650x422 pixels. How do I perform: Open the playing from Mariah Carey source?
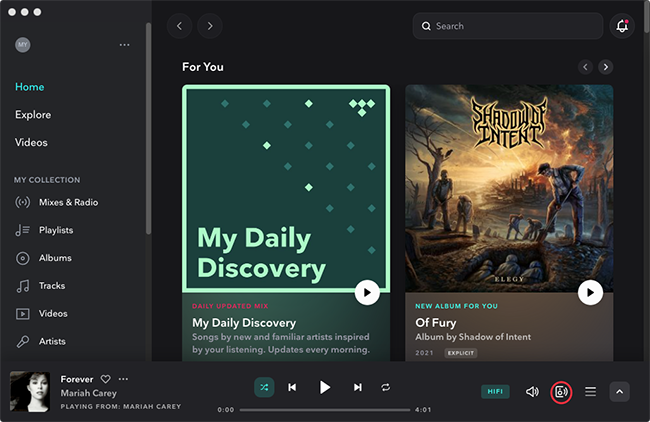121,407
